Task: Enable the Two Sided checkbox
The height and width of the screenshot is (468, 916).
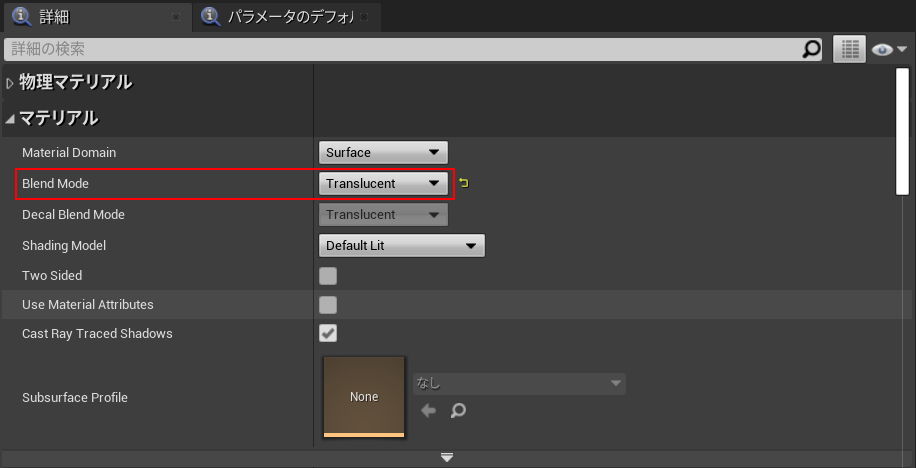Action: coord(328,276)
